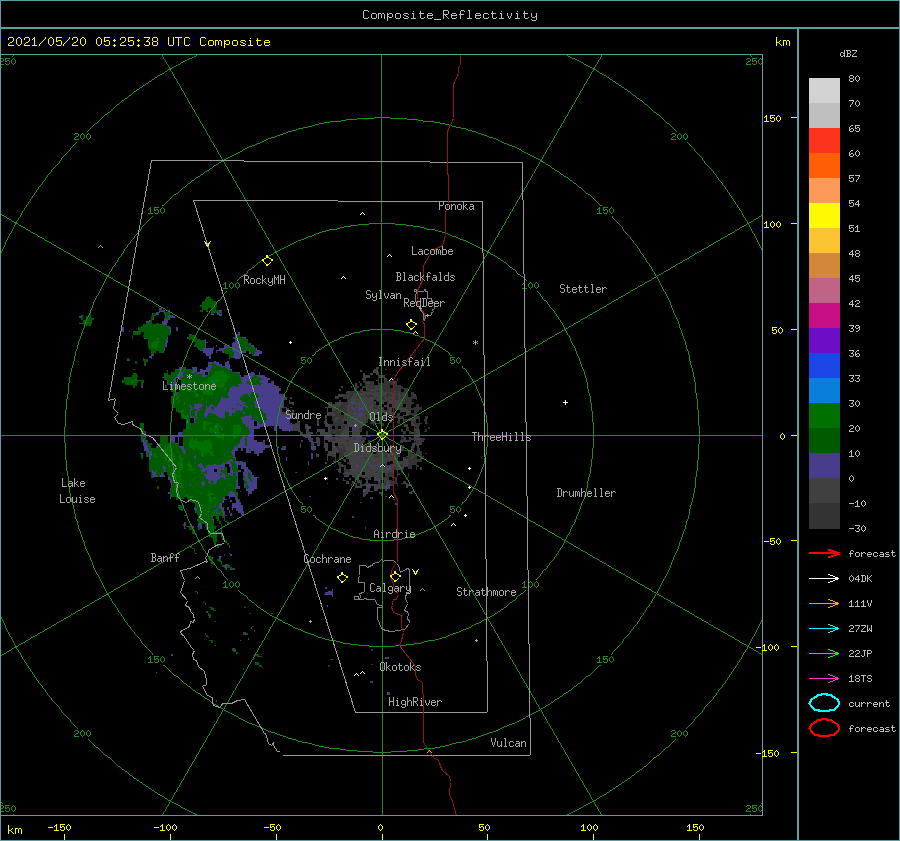Click the green 22JP arrow legend icon
This screenshot has height=841, width=900.
coord(824,653)
